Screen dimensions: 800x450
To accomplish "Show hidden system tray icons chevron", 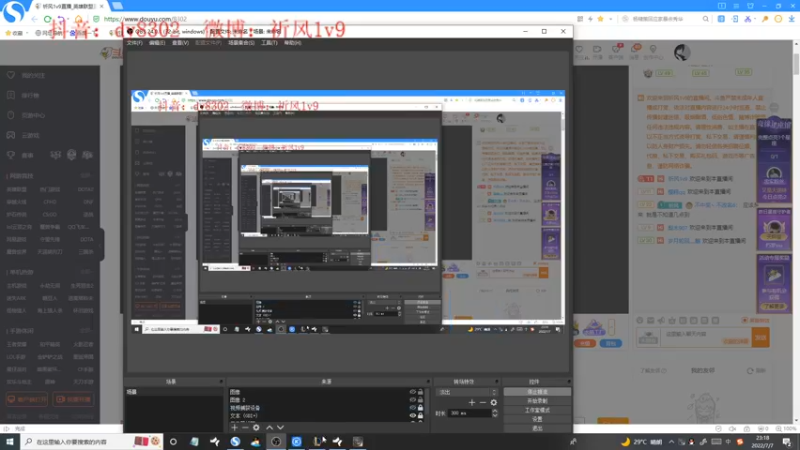I will [671, 442].
